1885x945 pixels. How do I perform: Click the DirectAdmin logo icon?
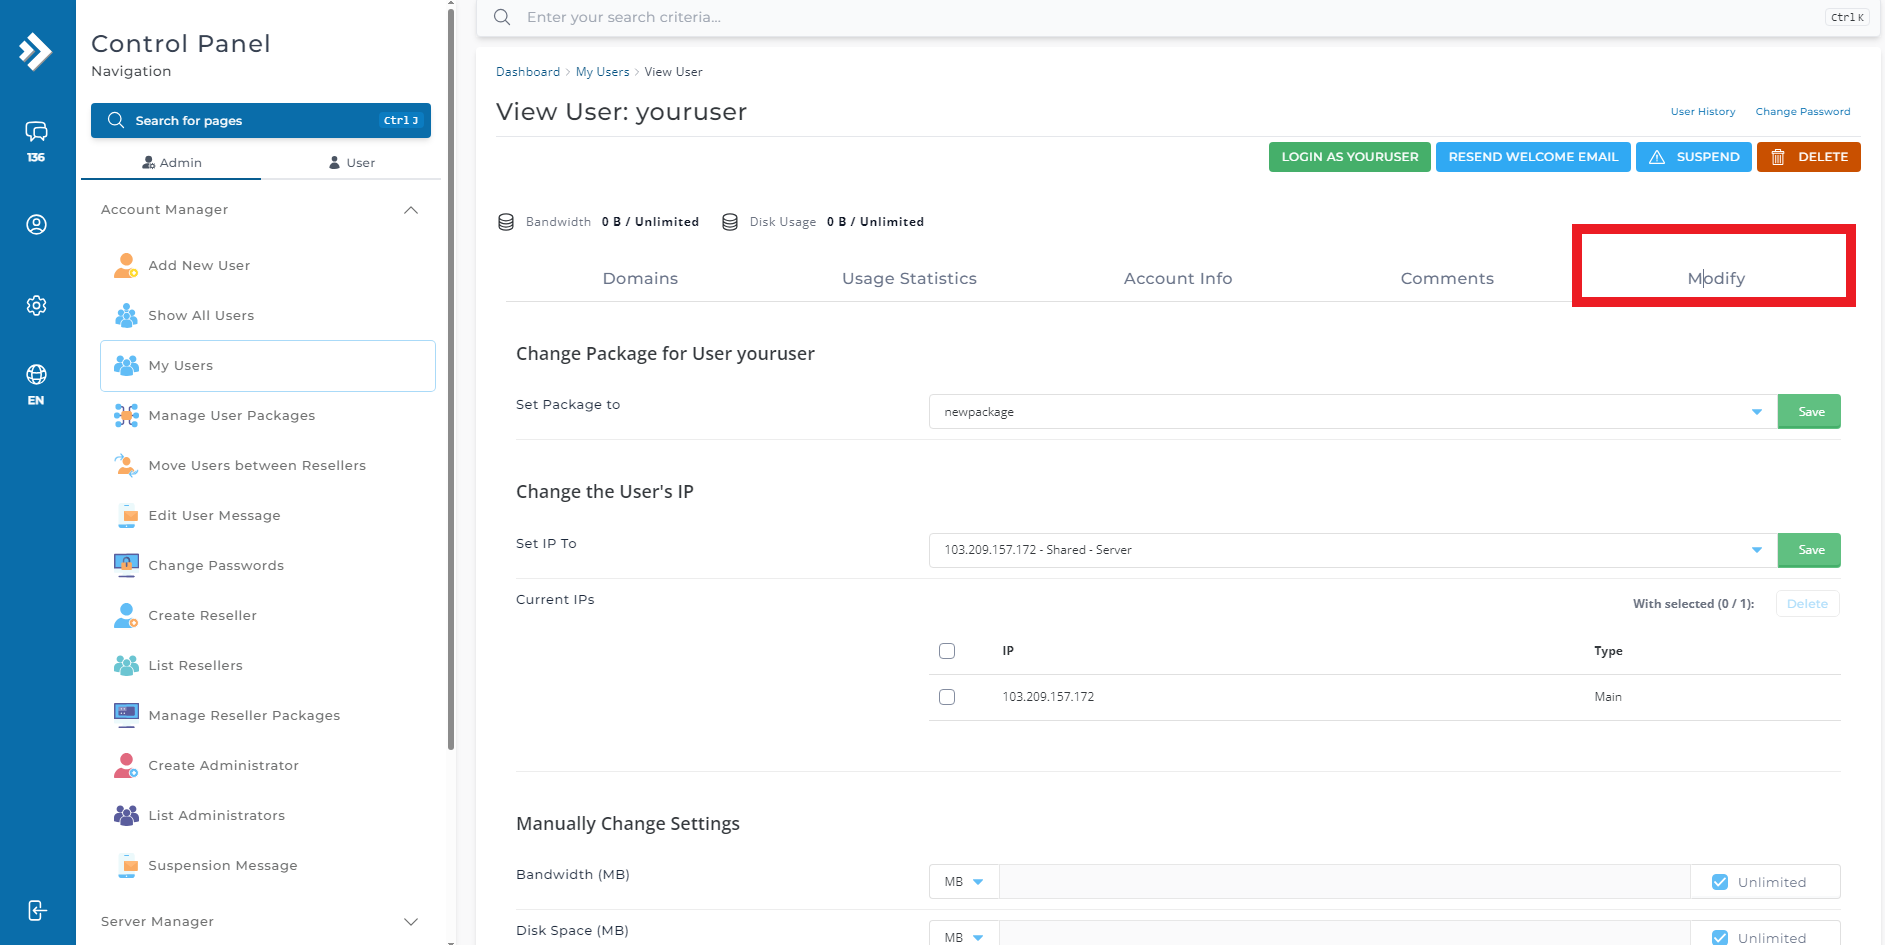(x=36, y=51)
